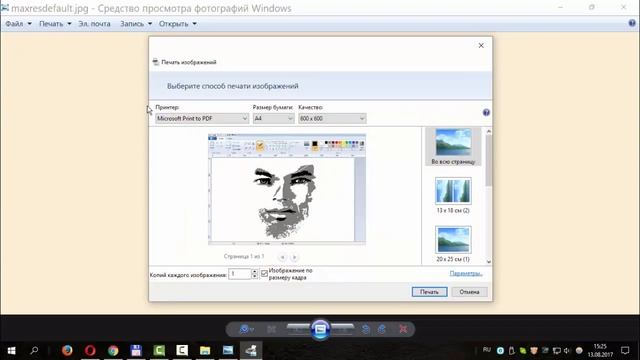Go to next preview page
Screen dimensions: 640x360
[294, 257]
